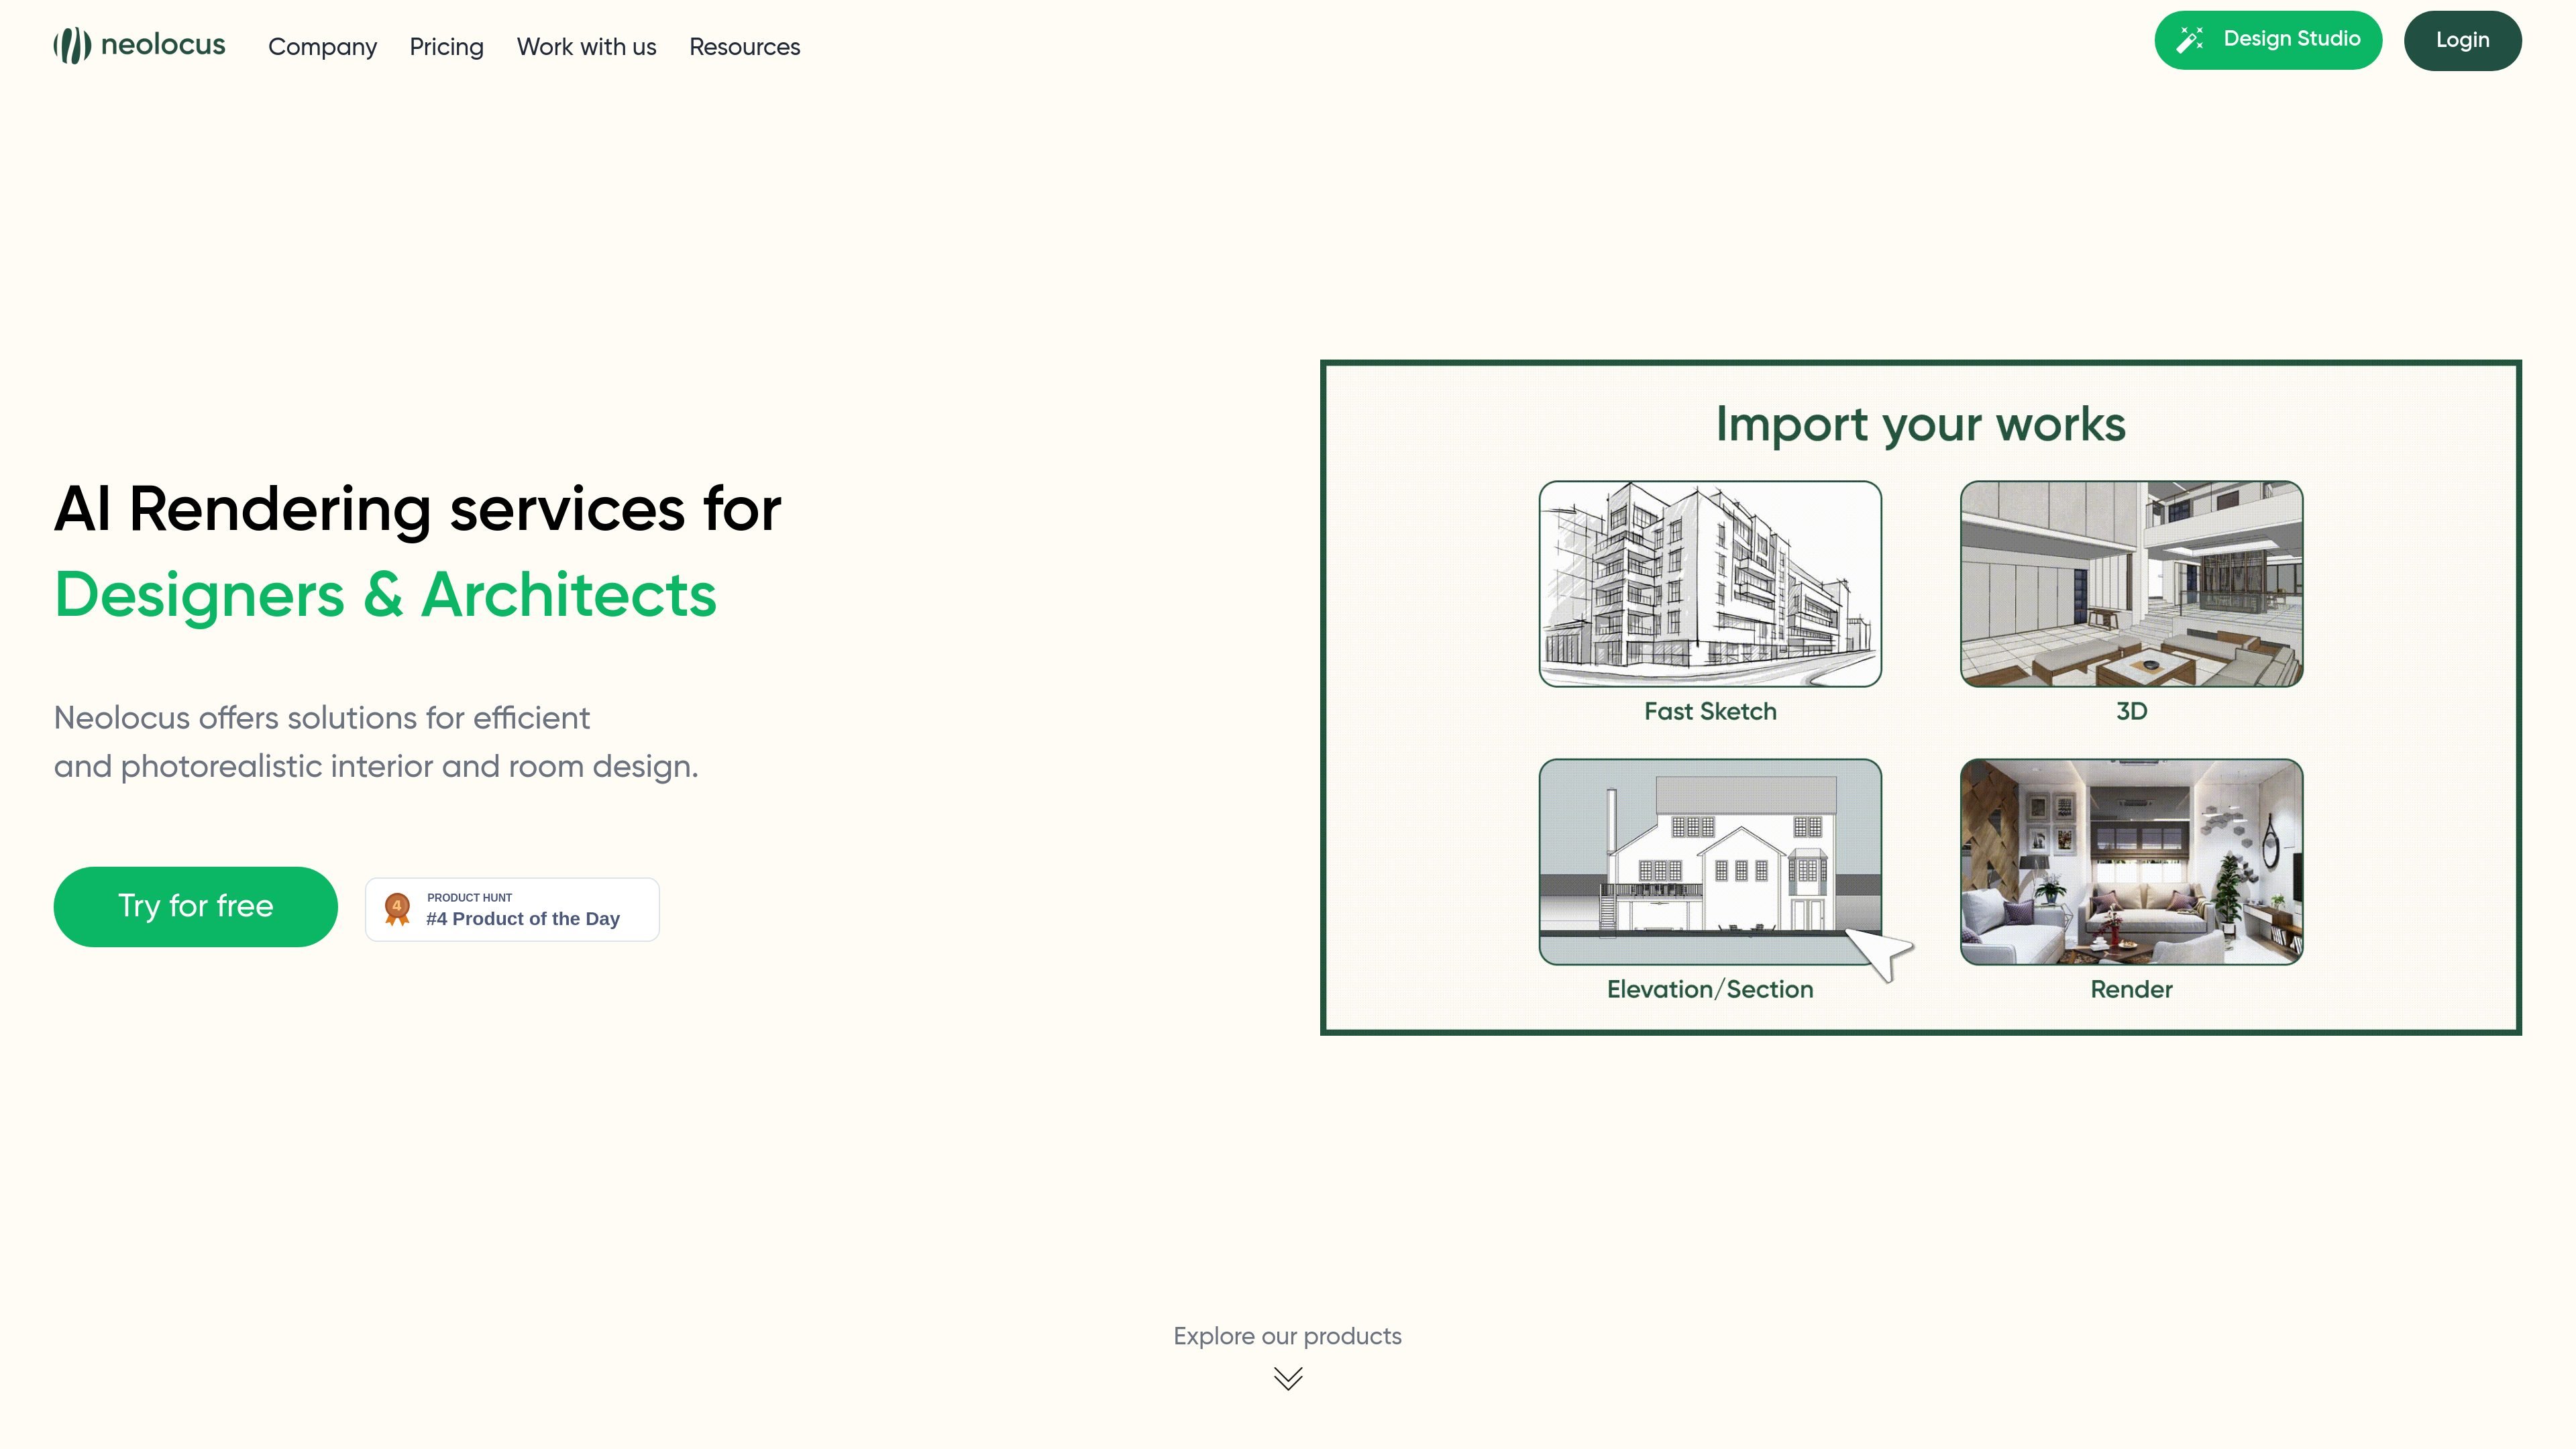Select the Elevation/Section house thumbnail

pyautogui.click(x=1710, y=862)
